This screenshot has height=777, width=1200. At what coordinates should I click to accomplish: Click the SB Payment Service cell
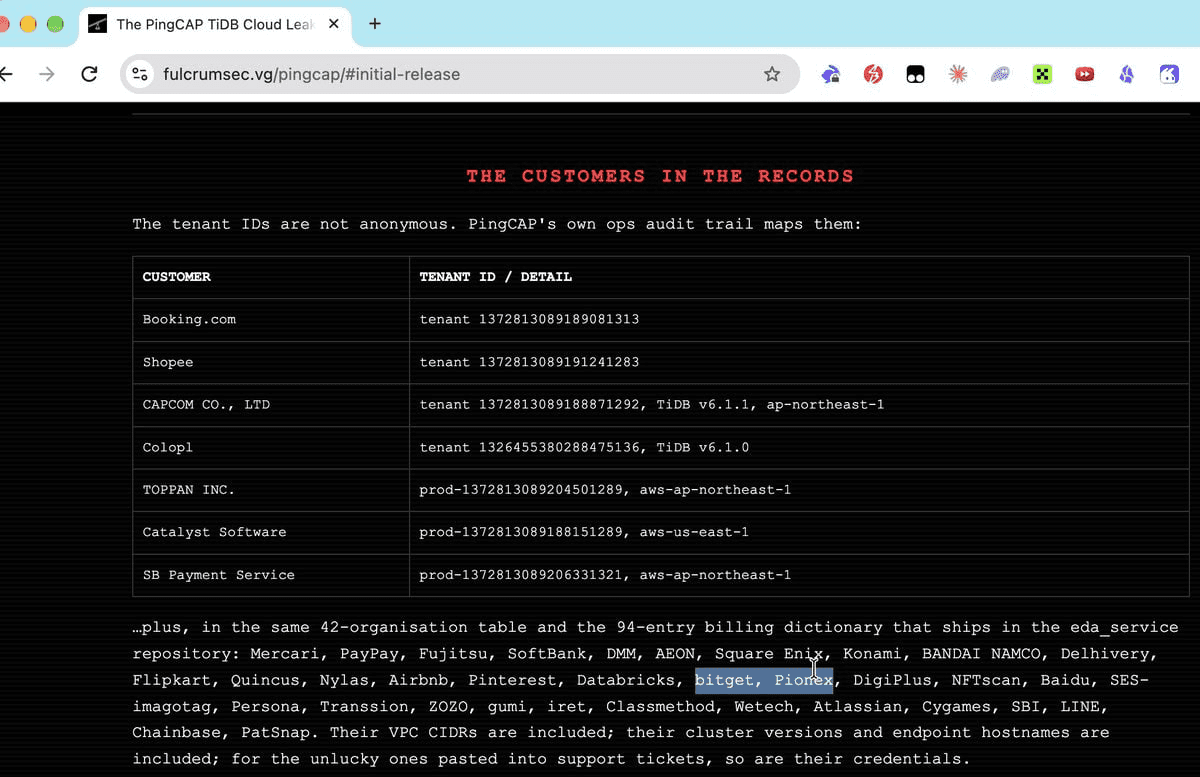click(271, 575)
